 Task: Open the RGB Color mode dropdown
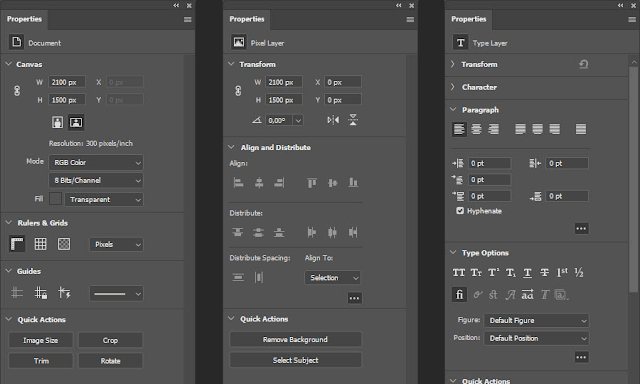tap(96, 162)
